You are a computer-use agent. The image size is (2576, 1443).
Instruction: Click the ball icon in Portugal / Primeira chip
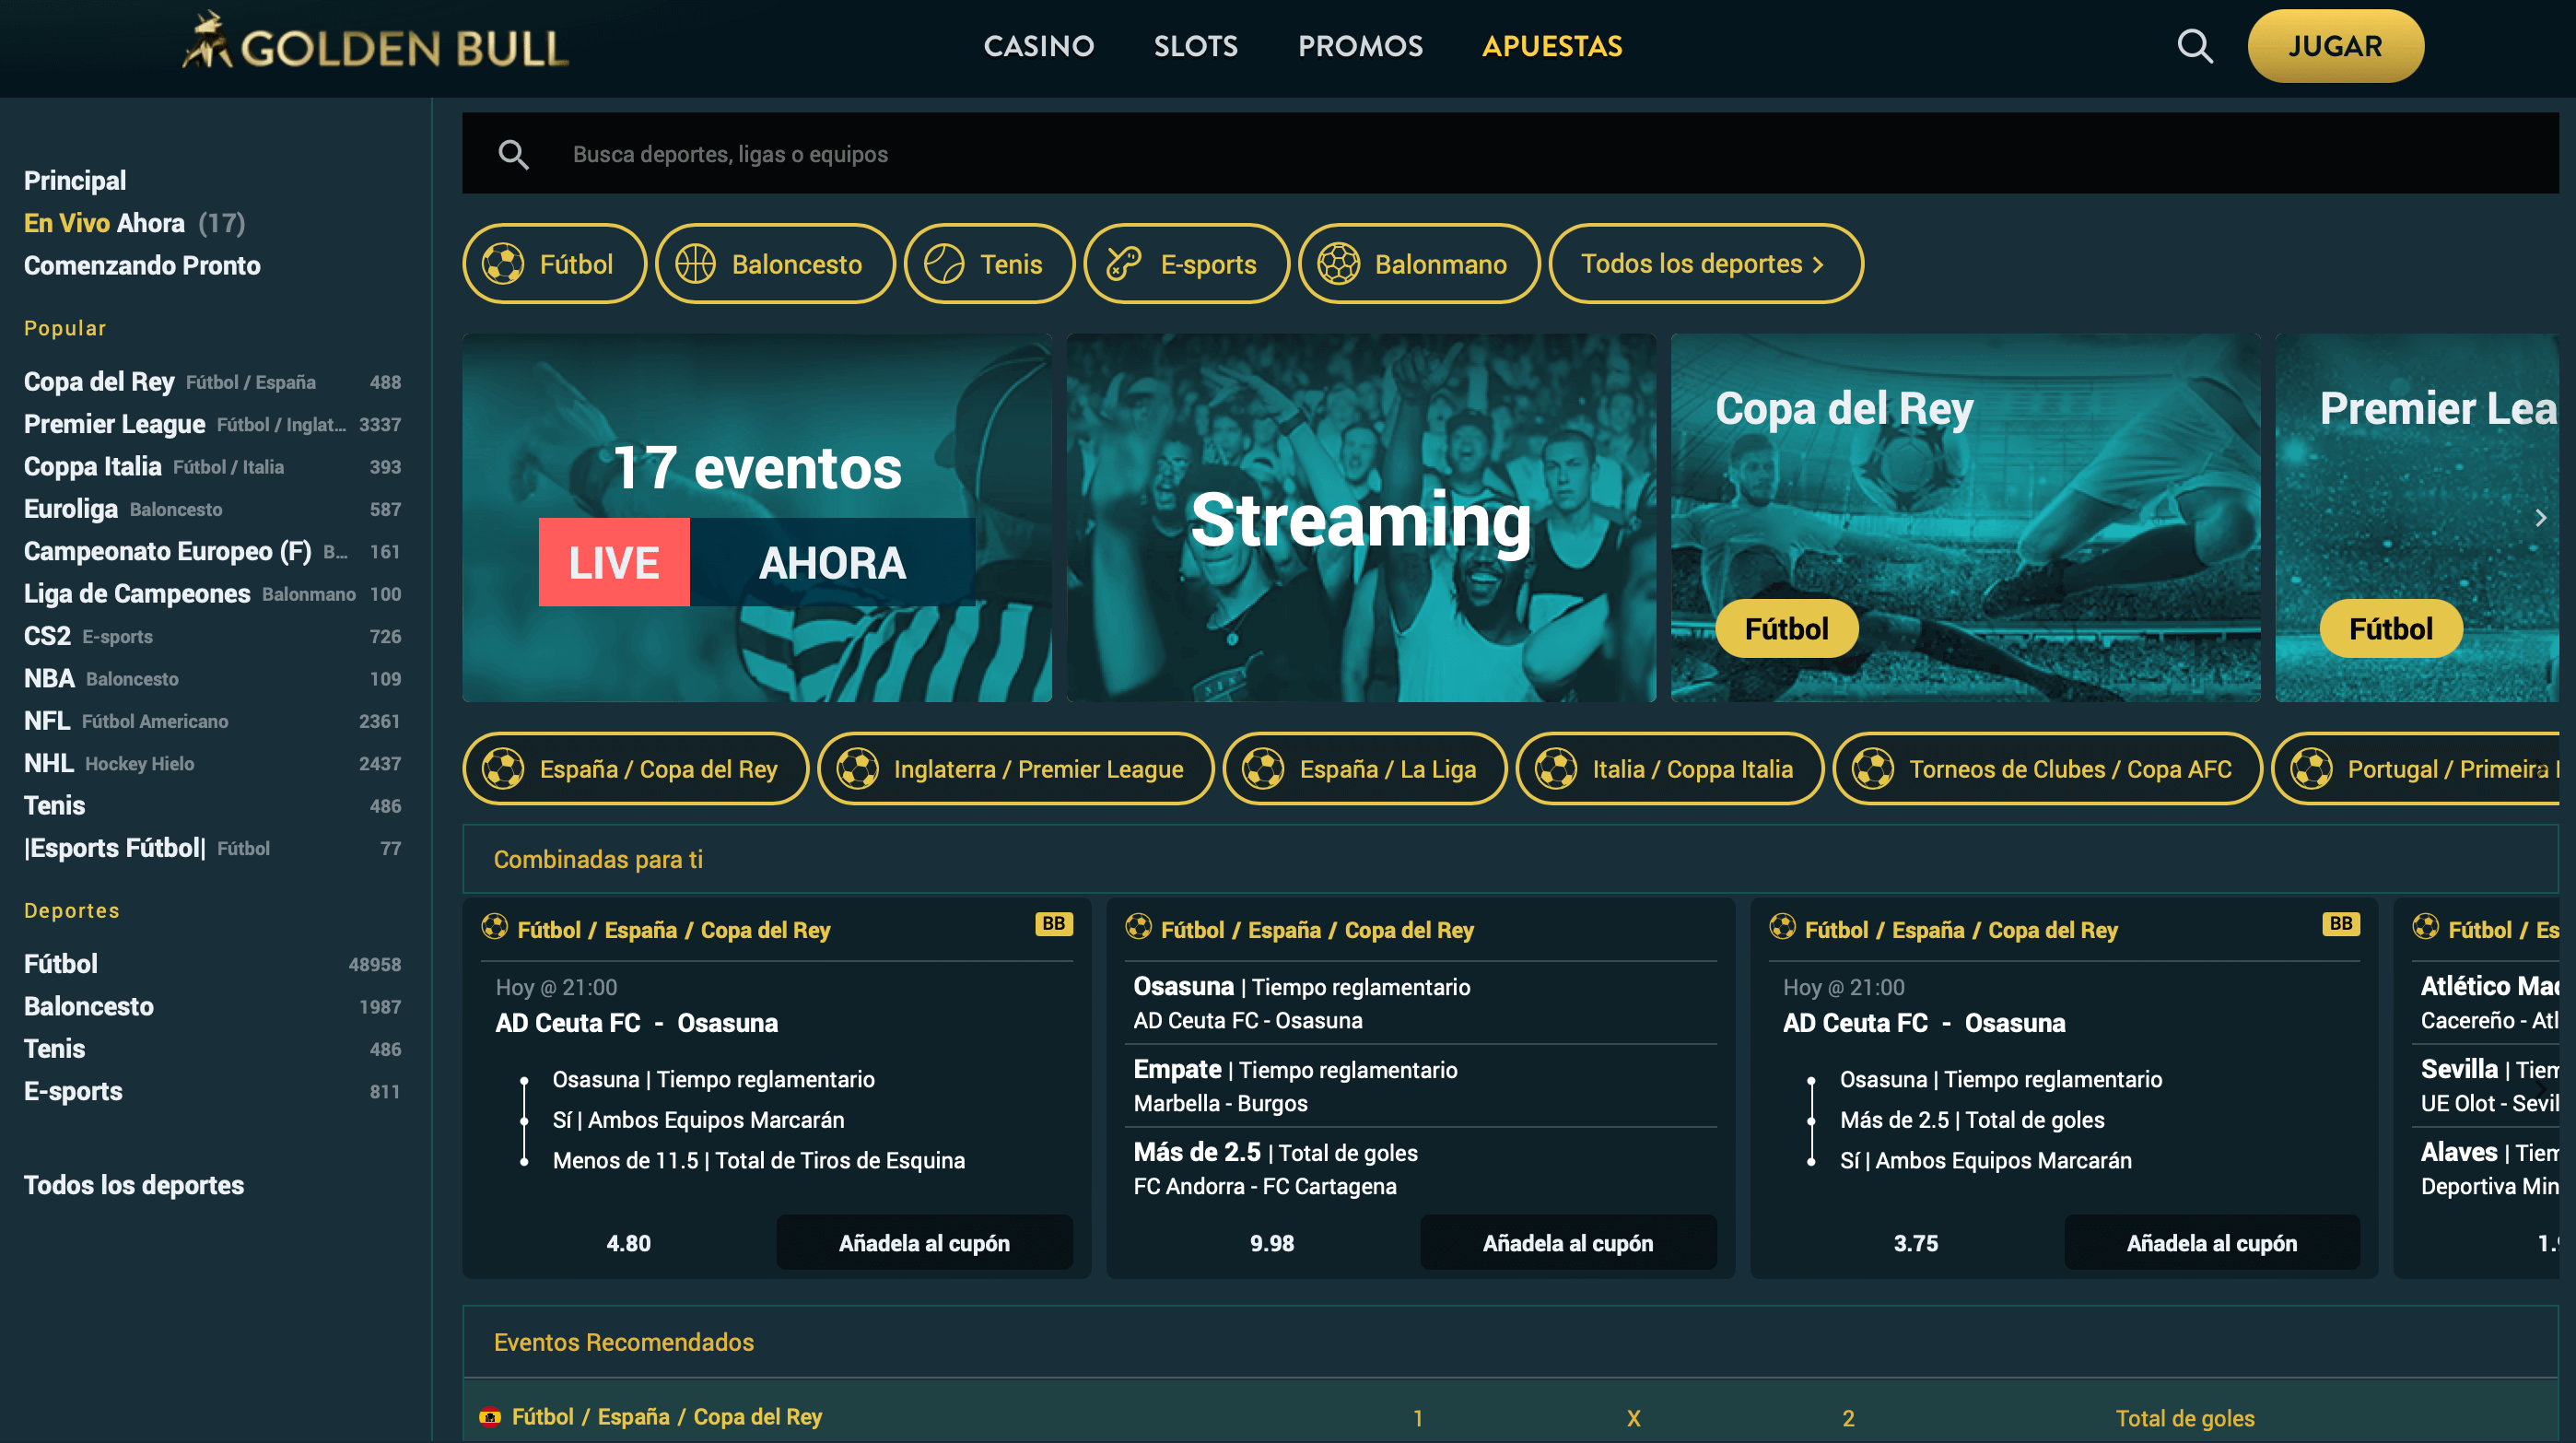click(x=2311, y=769)
